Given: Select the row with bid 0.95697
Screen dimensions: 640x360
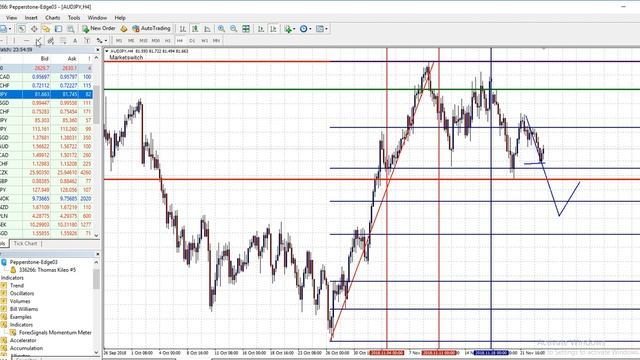Looking at the screenshot, I should [47, 77].
